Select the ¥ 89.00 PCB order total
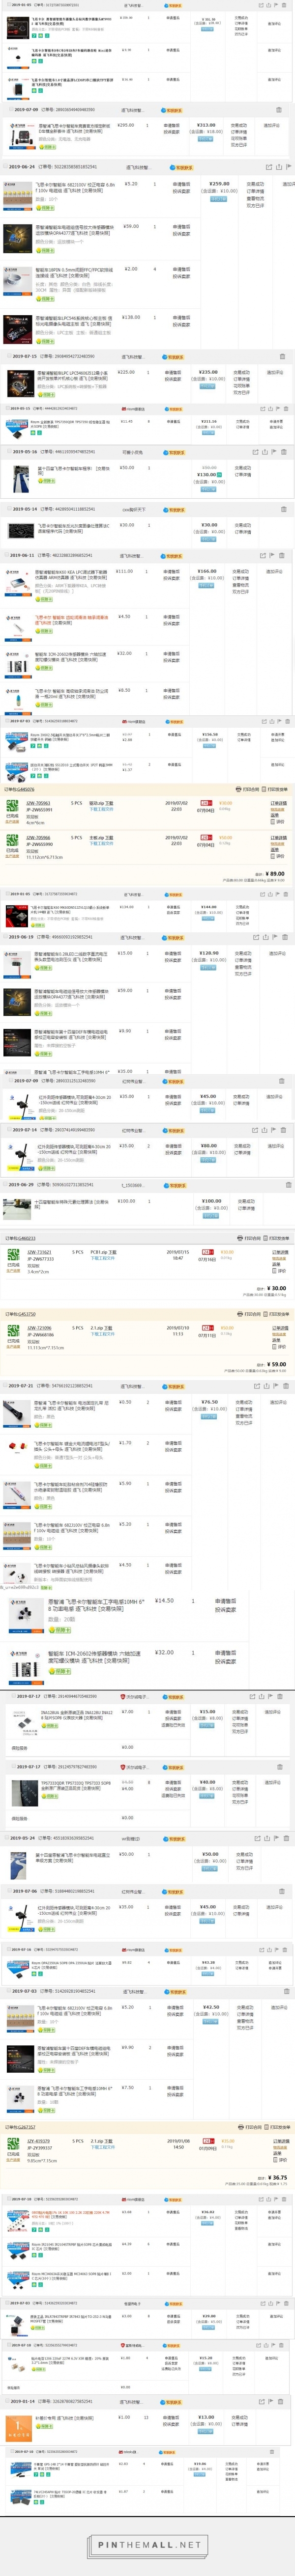The width and height of the screenshot is (295, 2576). click(275, 874)
